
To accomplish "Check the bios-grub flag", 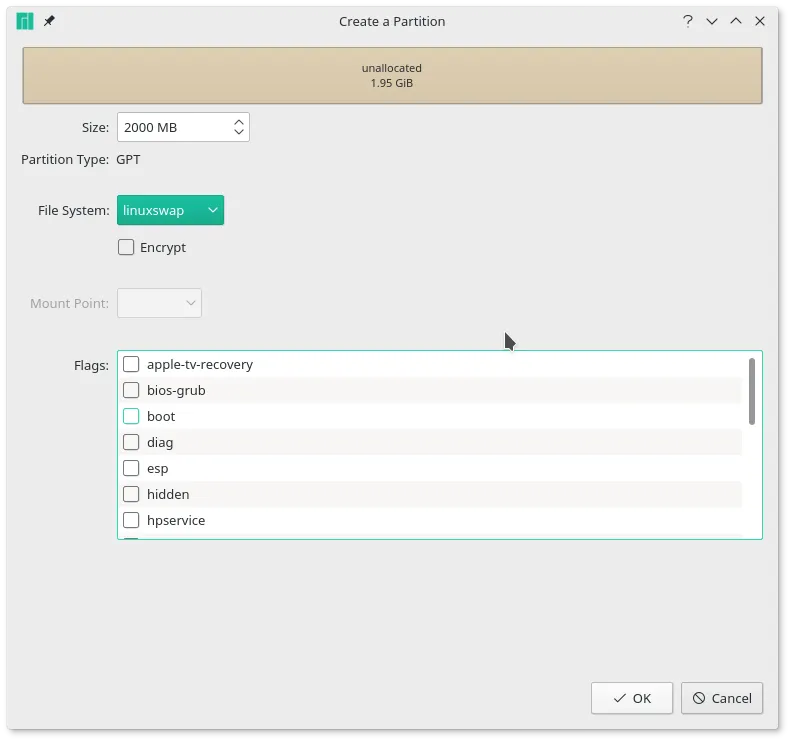I will 131,390.
